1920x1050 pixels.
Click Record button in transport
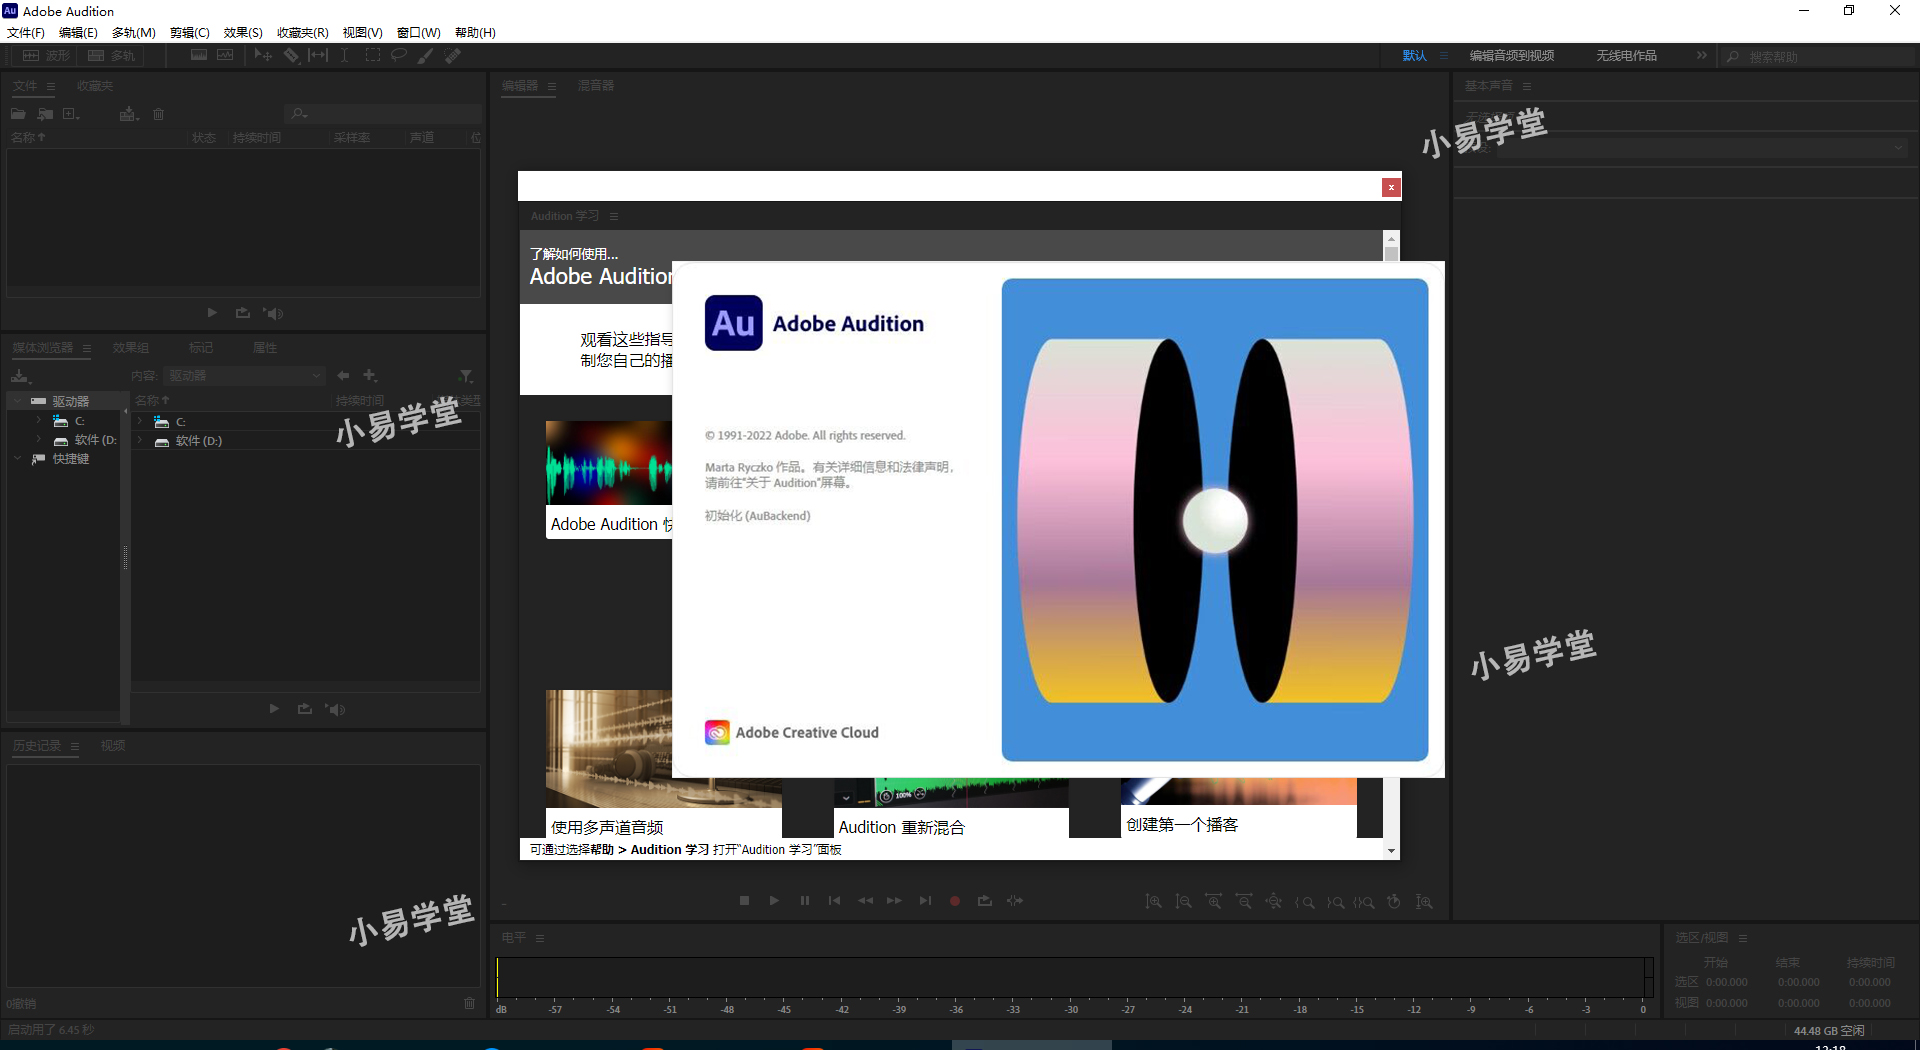pyautogui.click(x=955, y=901)
